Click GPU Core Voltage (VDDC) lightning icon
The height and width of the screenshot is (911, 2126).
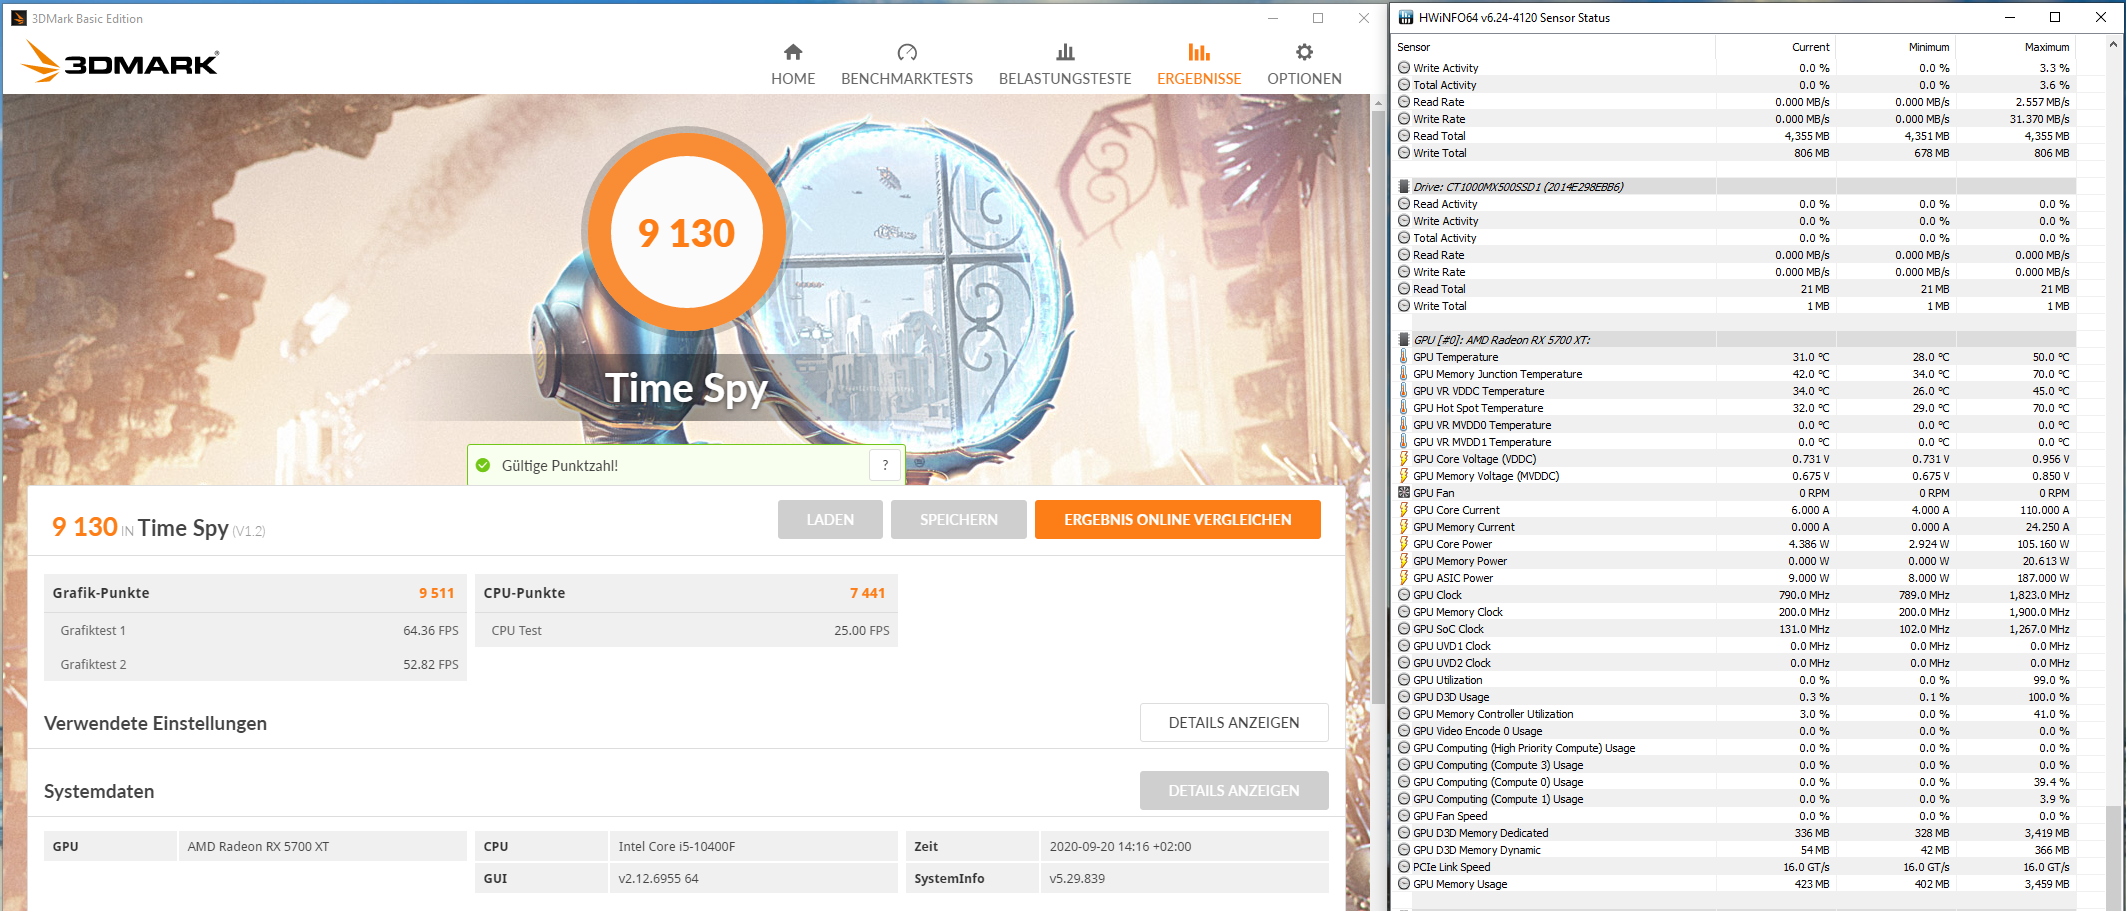click(1404, 459)
